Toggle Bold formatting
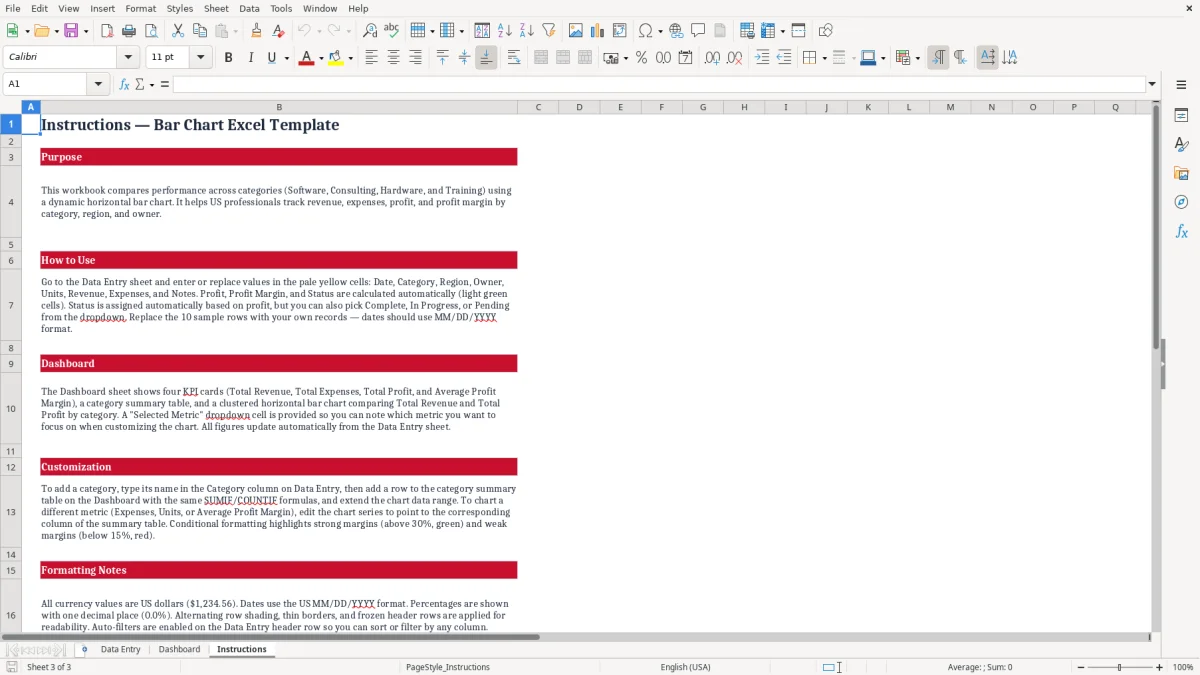1200x675 pixels. pyautogui.click(x=229, y=58)
